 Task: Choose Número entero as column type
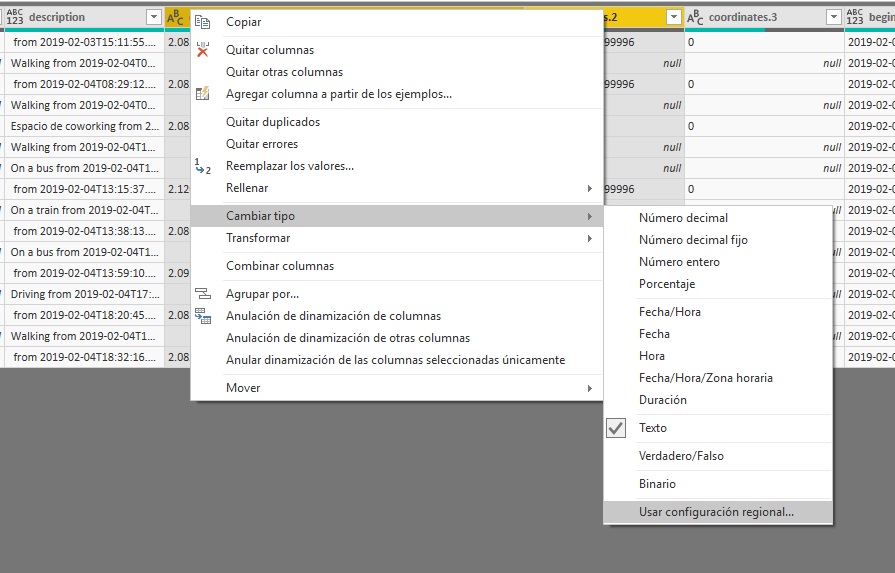click(x=679, y=262)
